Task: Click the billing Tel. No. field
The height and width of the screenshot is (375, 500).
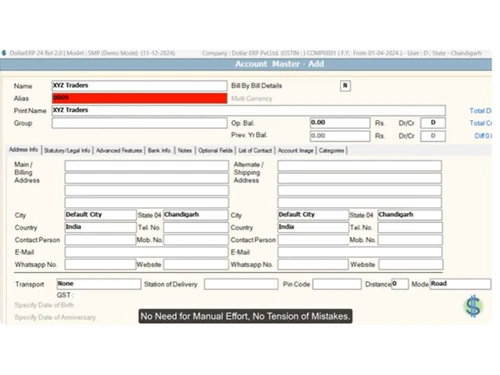Action: coord(196,227)
